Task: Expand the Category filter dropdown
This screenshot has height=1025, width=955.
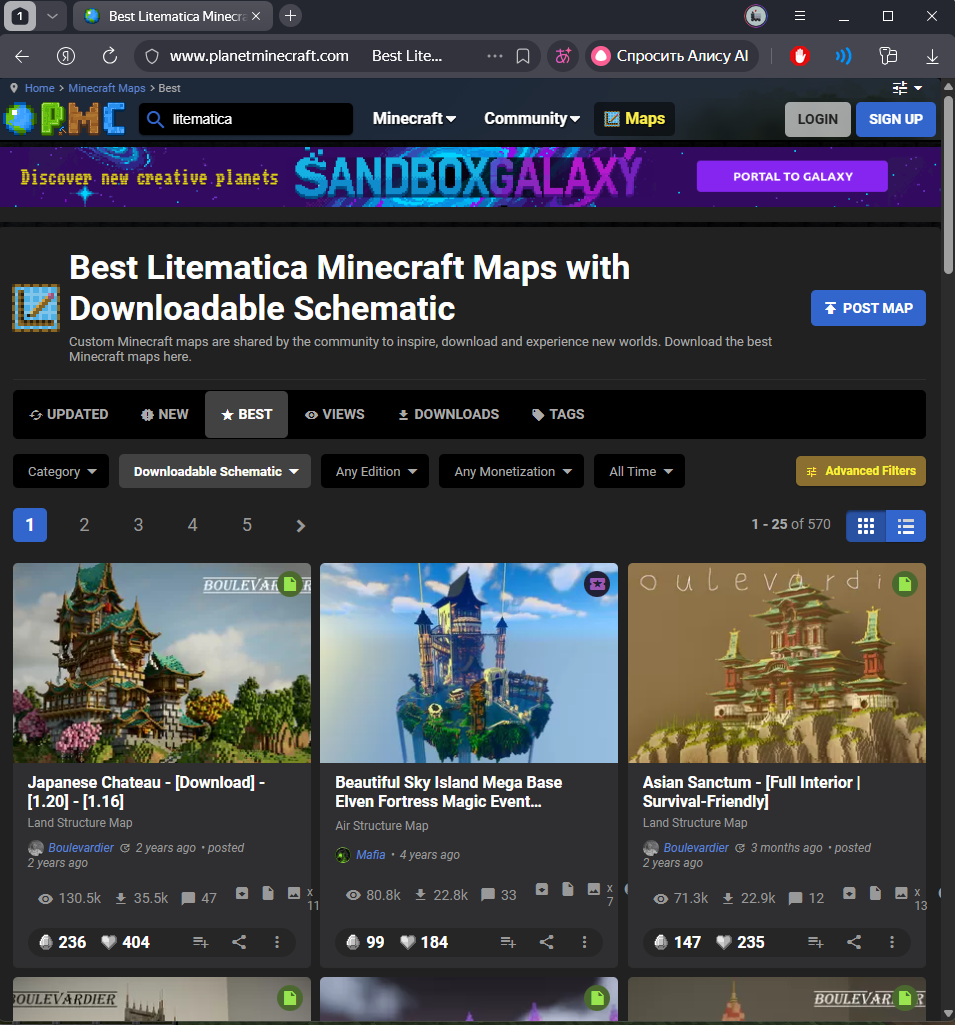Action: (x=61, y=471)
